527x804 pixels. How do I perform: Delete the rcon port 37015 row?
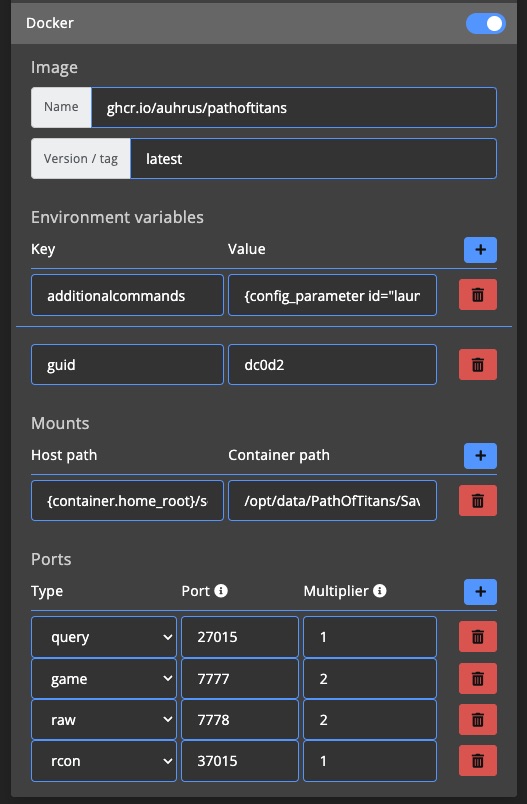tap(478, 760)
